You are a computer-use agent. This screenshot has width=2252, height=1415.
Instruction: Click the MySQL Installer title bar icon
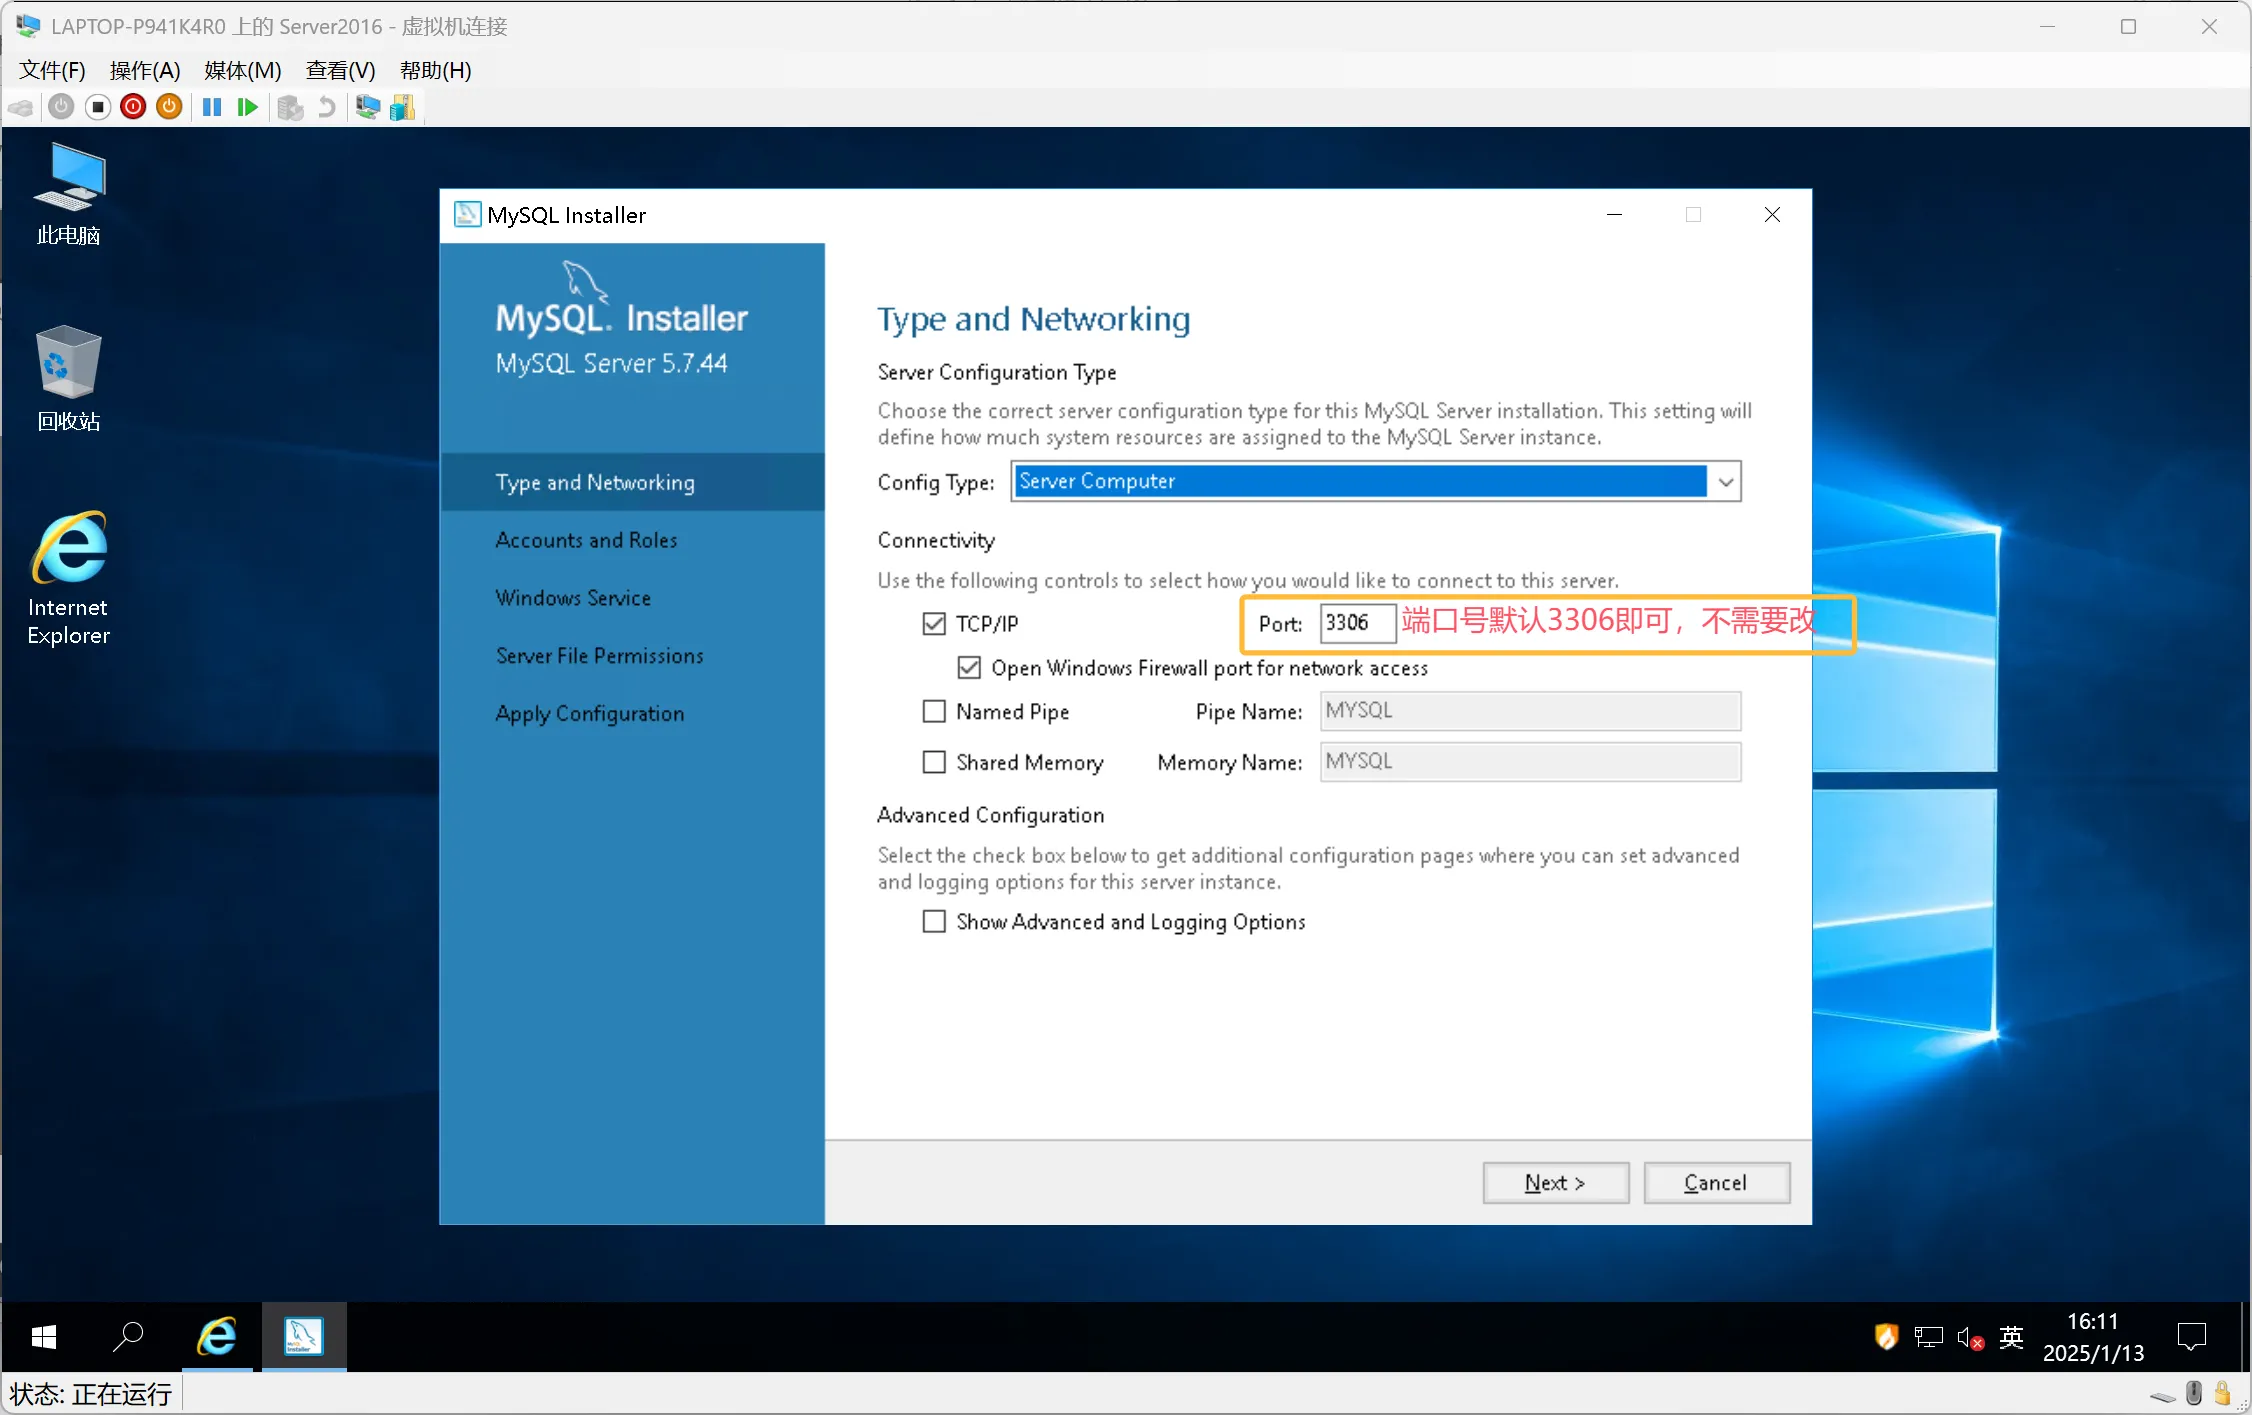(x=467, y=215)
